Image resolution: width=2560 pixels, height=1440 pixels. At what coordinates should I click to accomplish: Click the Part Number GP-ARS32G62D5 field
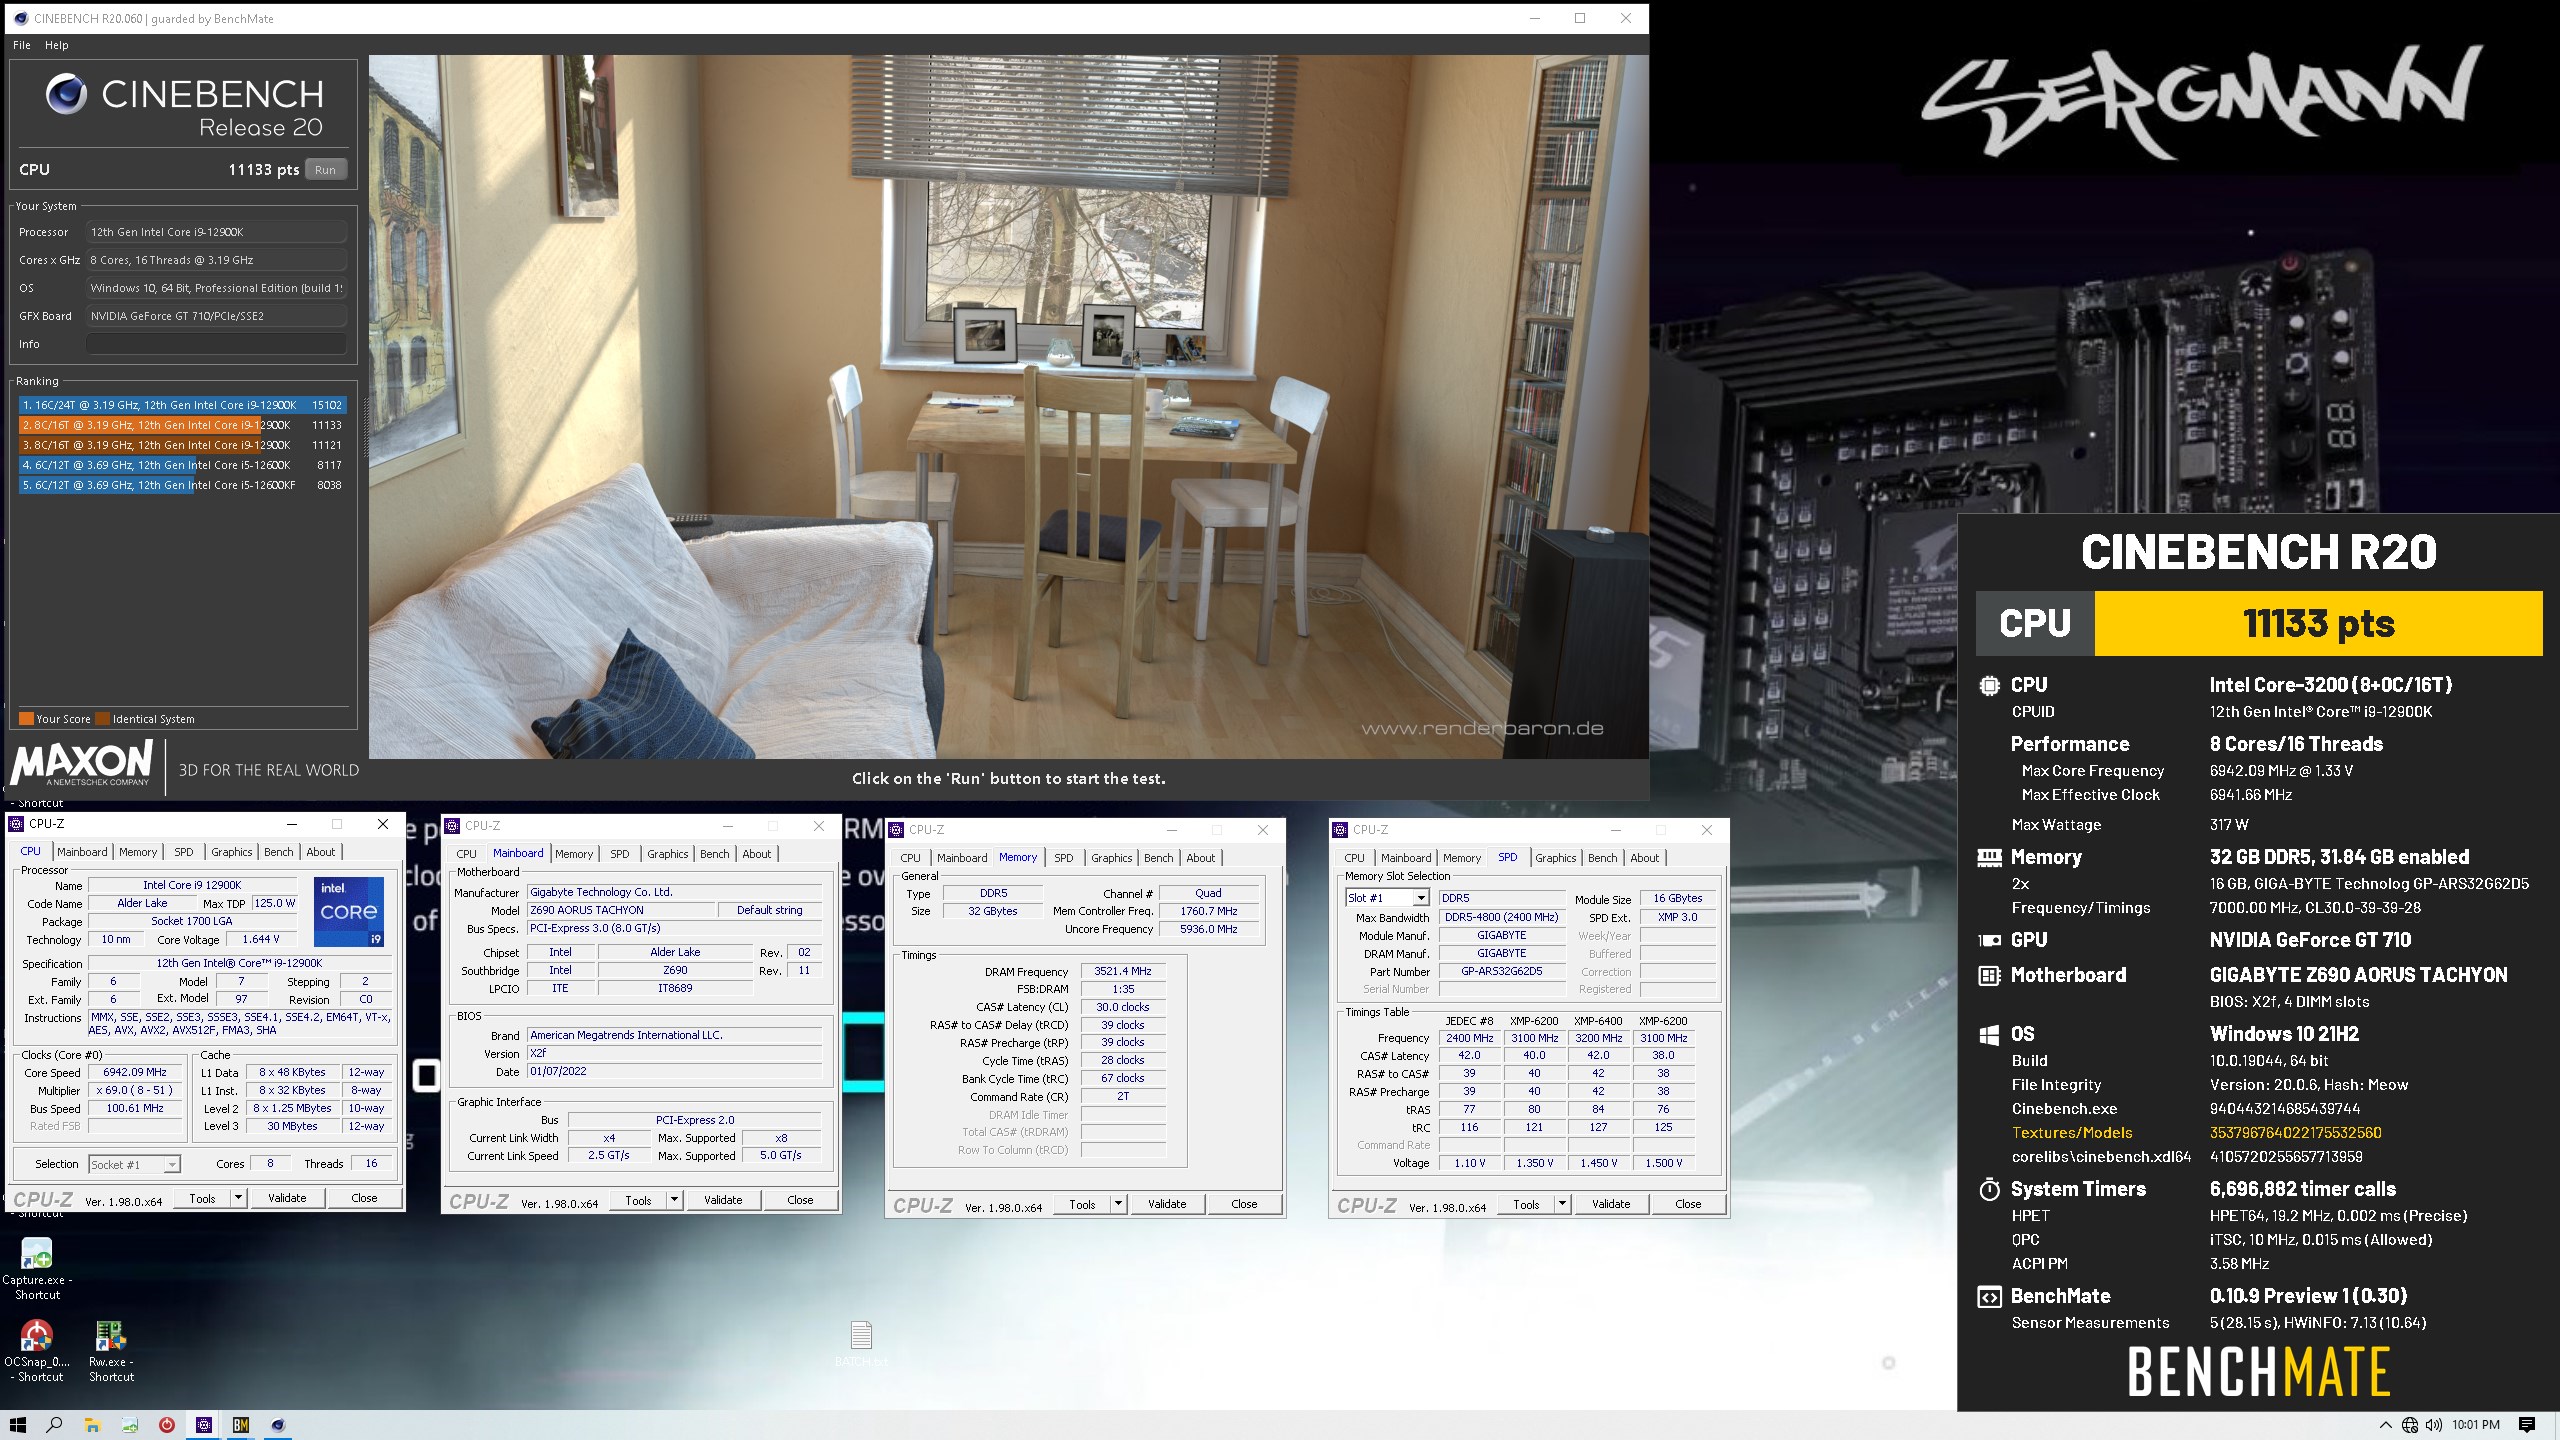[x=1502, y=971]
